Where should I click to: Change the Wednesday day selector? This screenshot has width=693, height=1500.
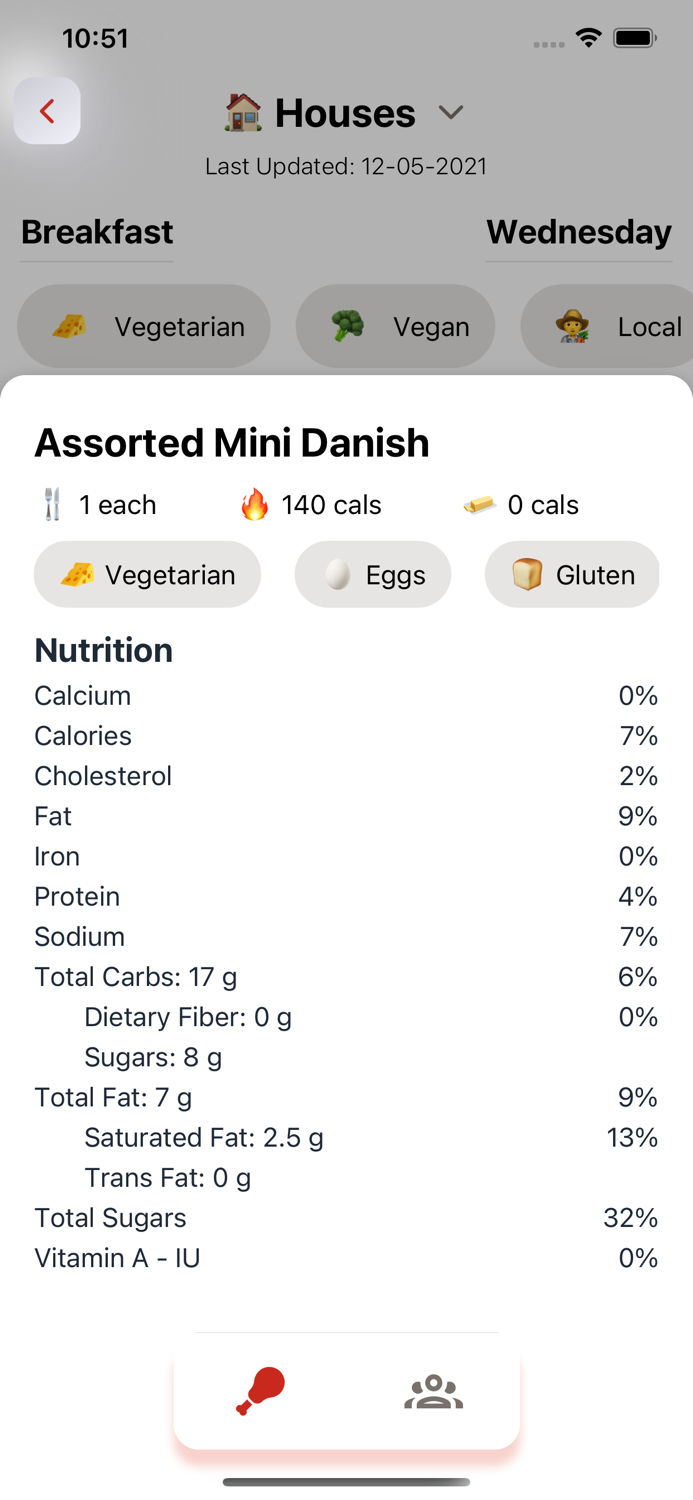pos(578,232)
